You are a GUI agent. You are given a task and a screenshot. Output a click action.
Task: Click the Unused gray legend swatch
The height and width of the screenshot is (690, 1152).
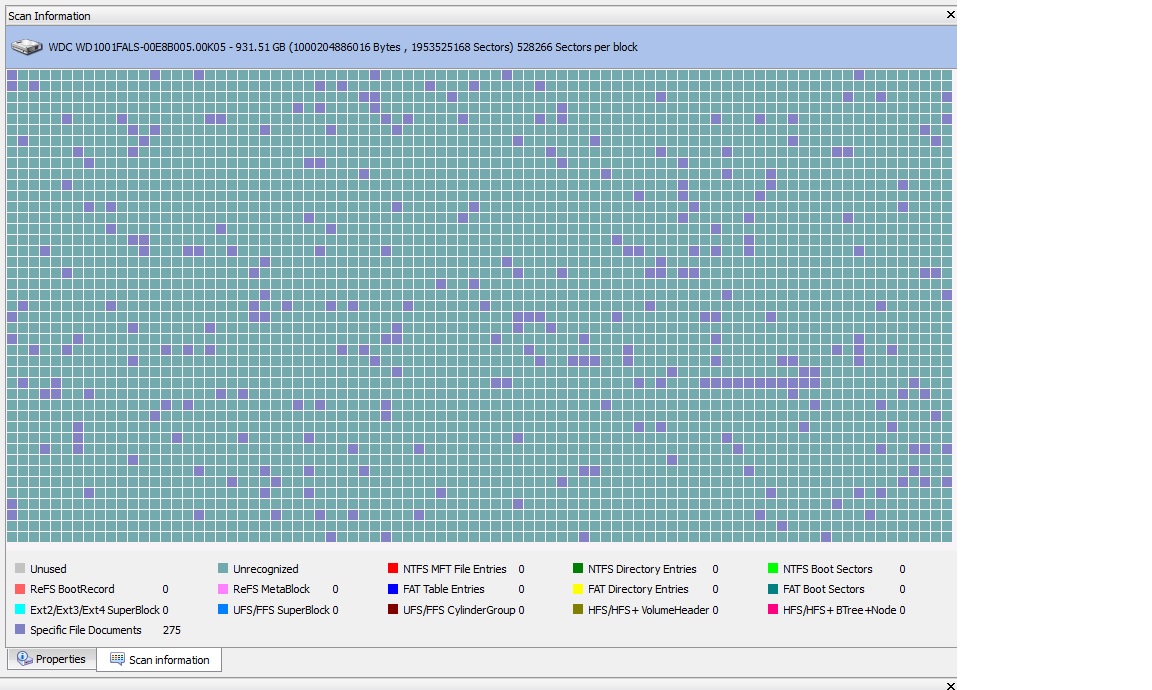20,568
